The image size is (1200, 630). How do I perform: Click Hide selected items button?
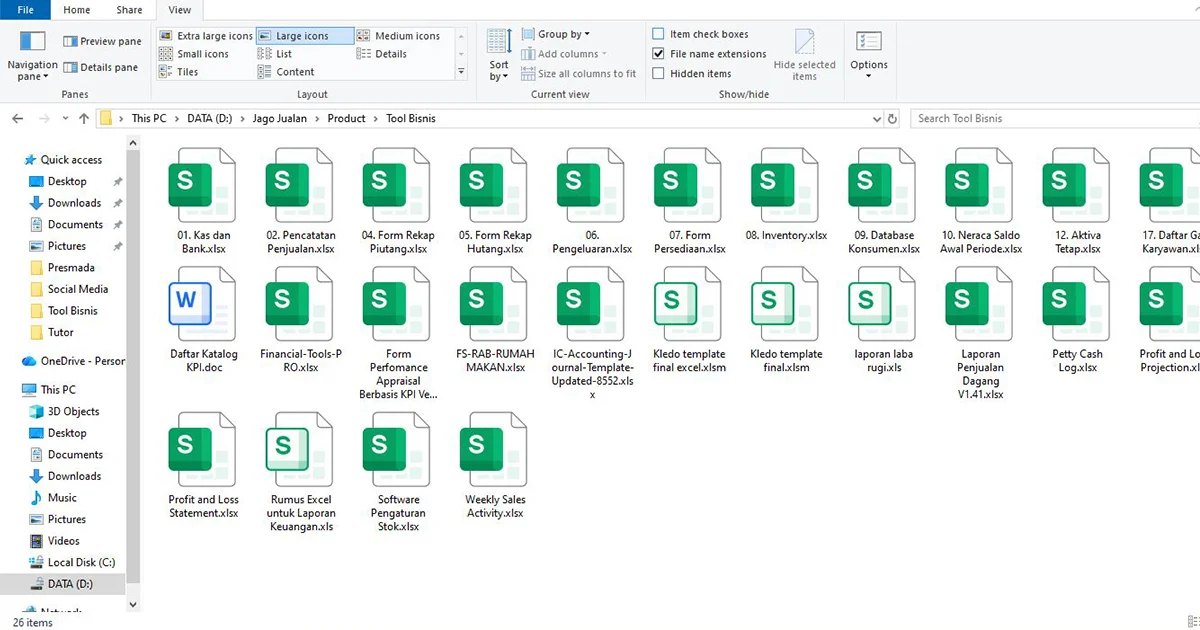click(x=804, y=55)
